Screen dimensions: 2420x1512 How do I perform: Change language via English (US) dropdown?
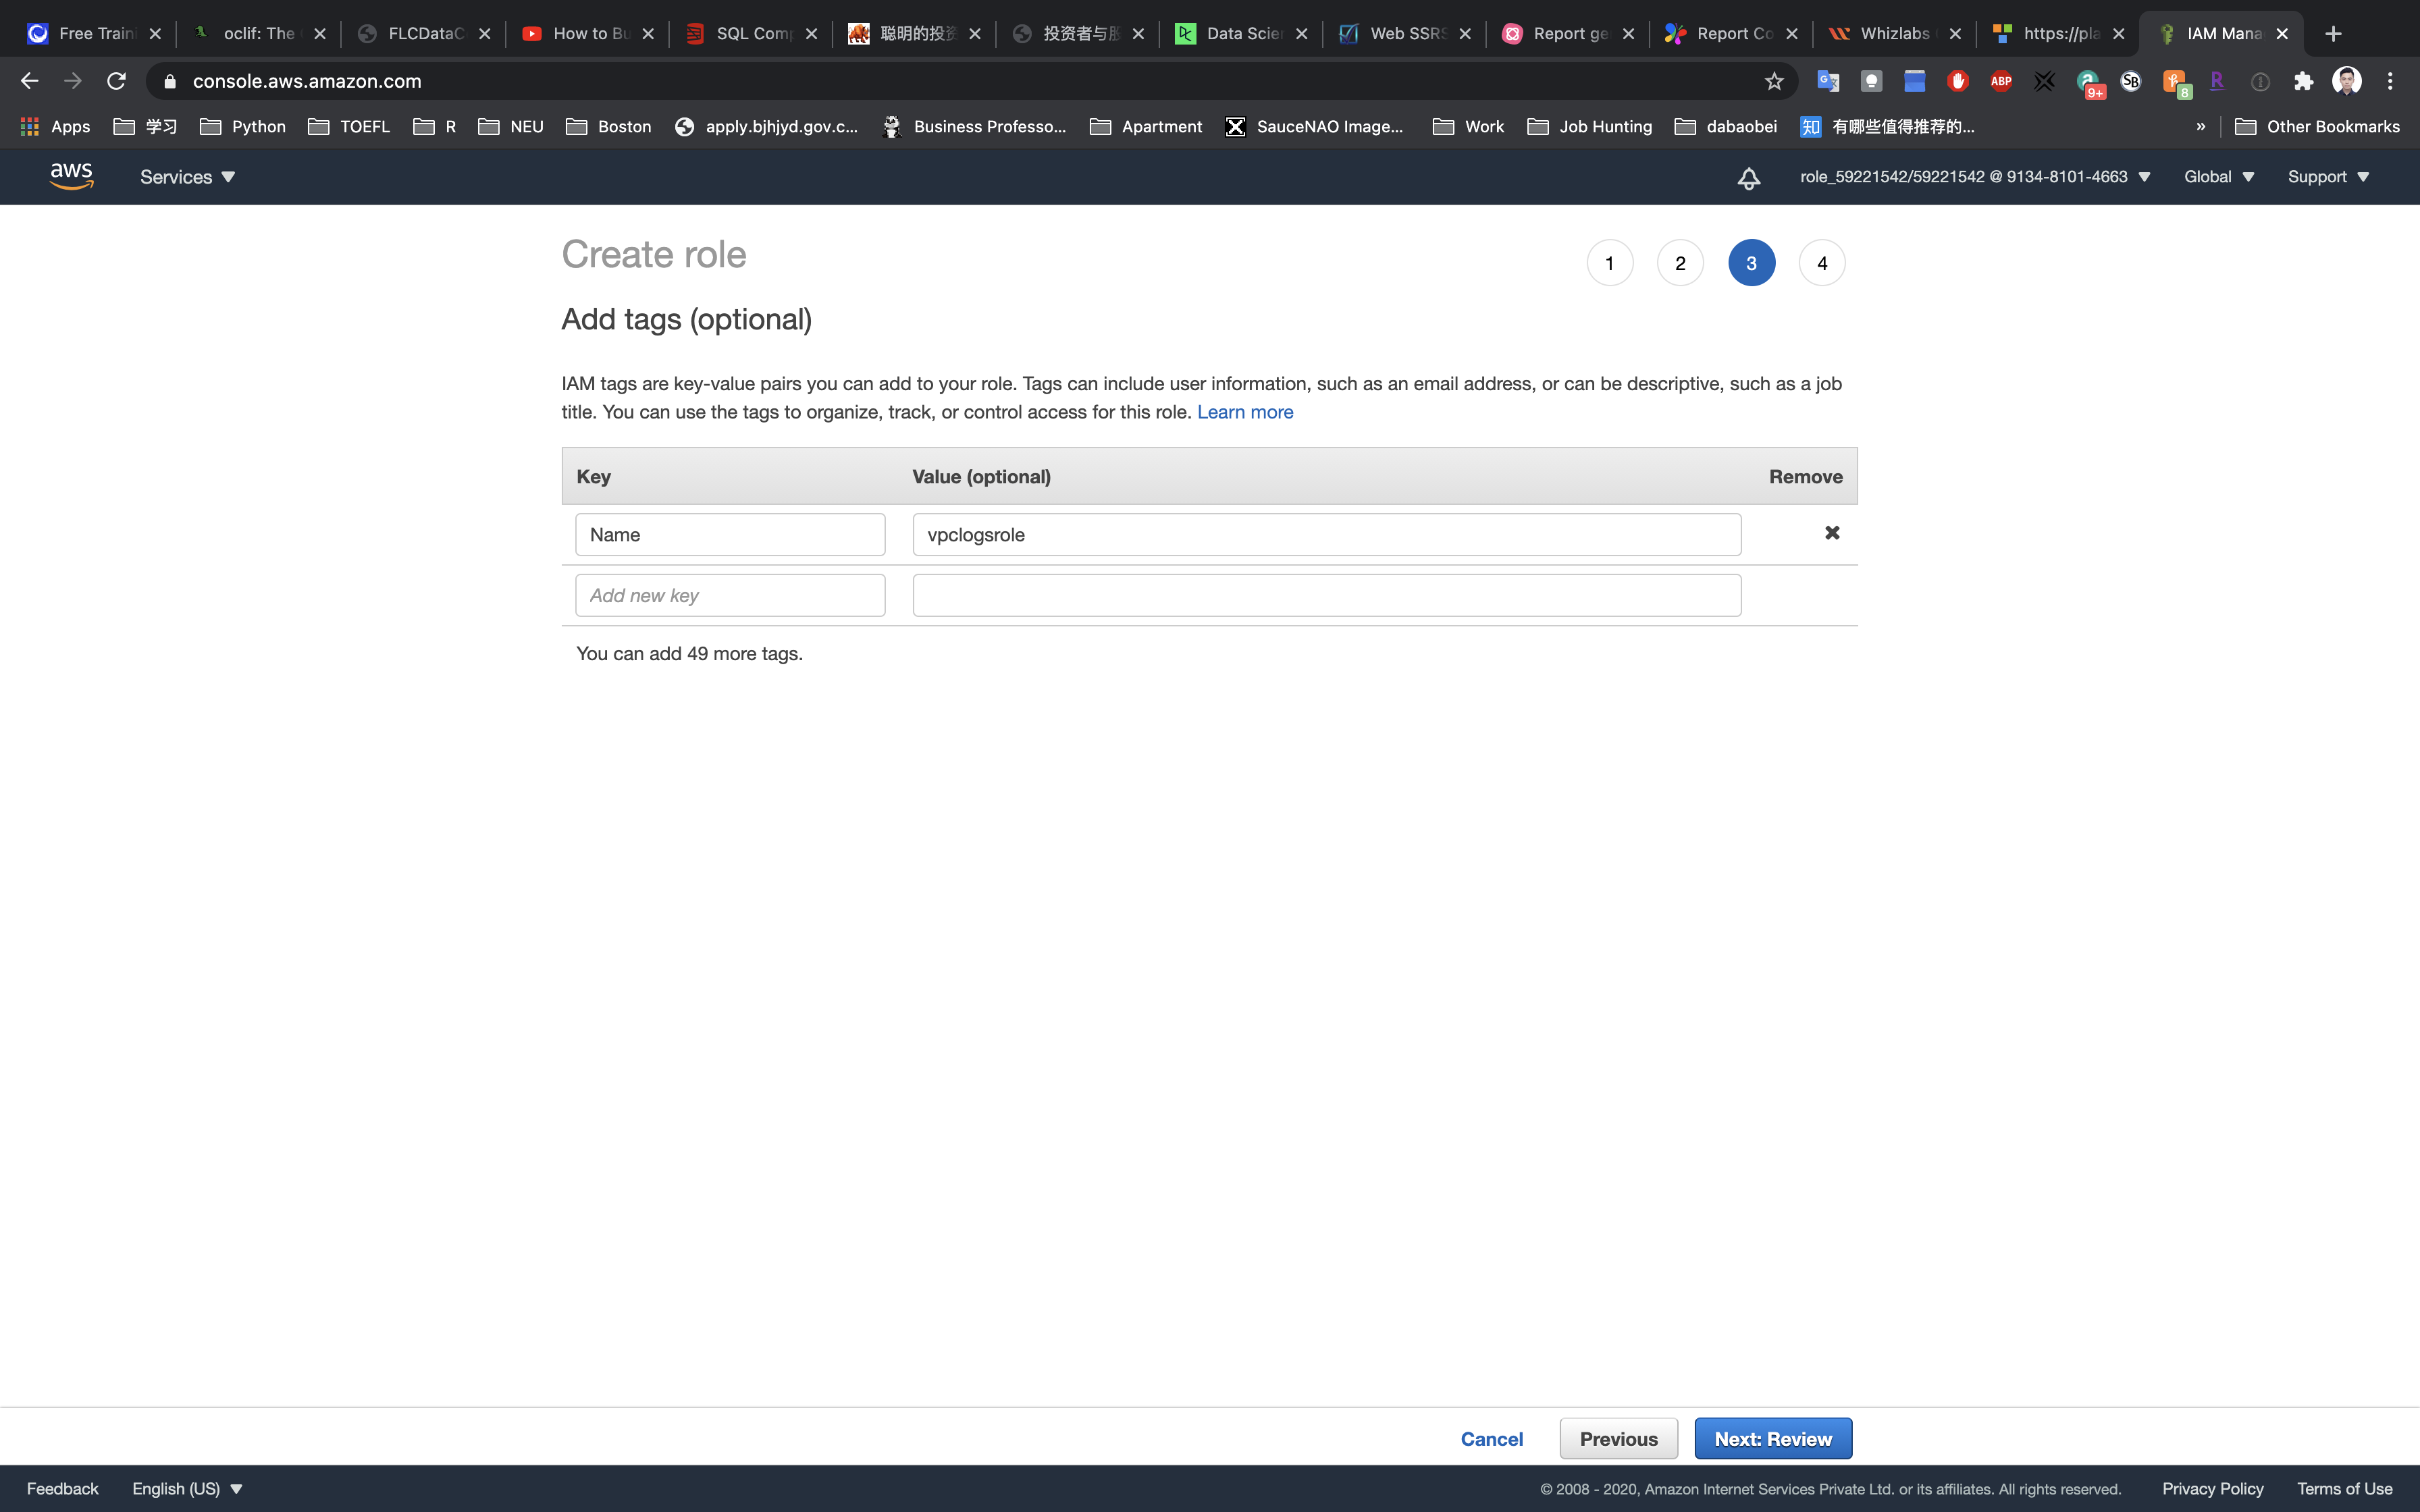187,1488
